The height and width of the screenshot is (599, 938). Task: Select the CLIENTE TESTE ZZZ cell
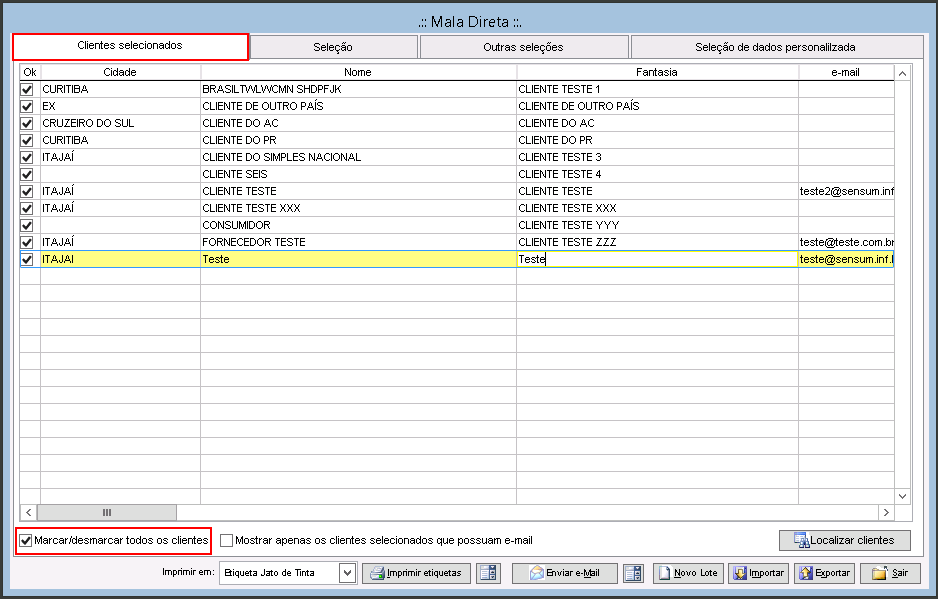click(x=657, y=242)
